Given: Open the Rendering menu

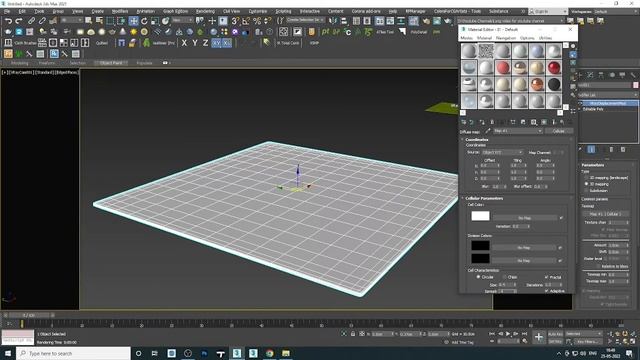Looking at the screenshot, I should pos(205,11).
